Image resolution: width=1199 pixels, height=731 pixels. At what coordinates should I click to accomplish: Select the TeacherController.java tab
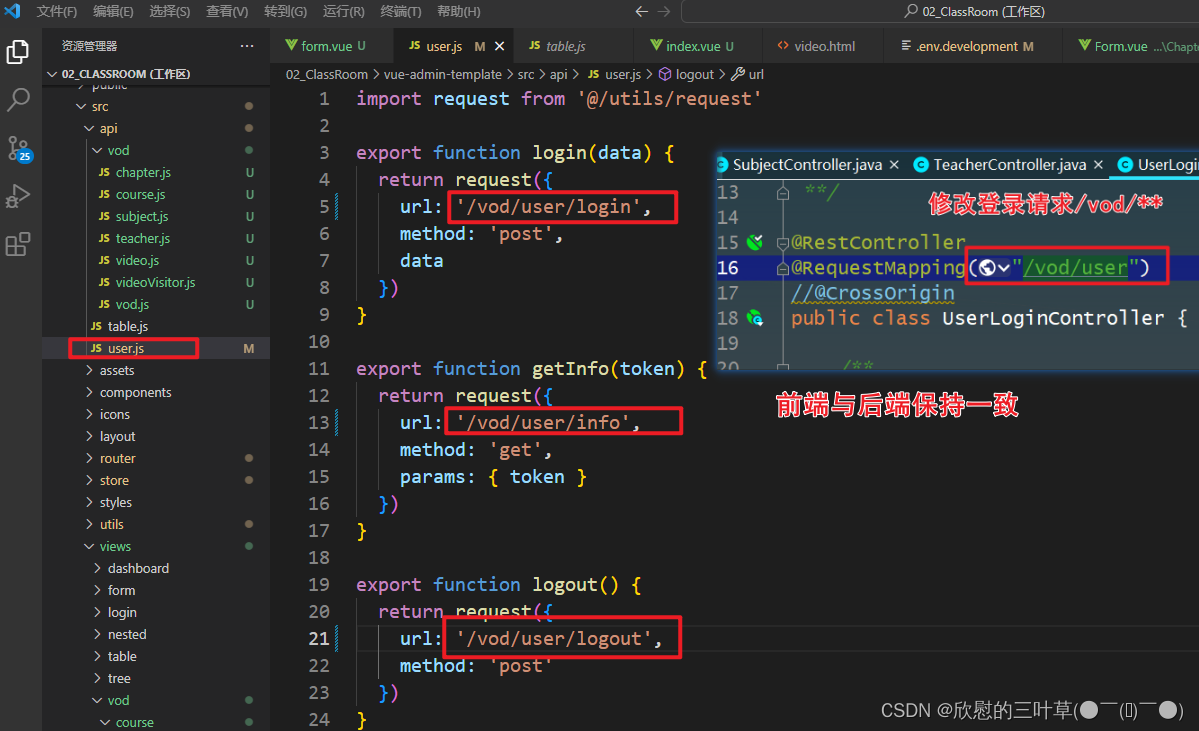pos(1009,164)
